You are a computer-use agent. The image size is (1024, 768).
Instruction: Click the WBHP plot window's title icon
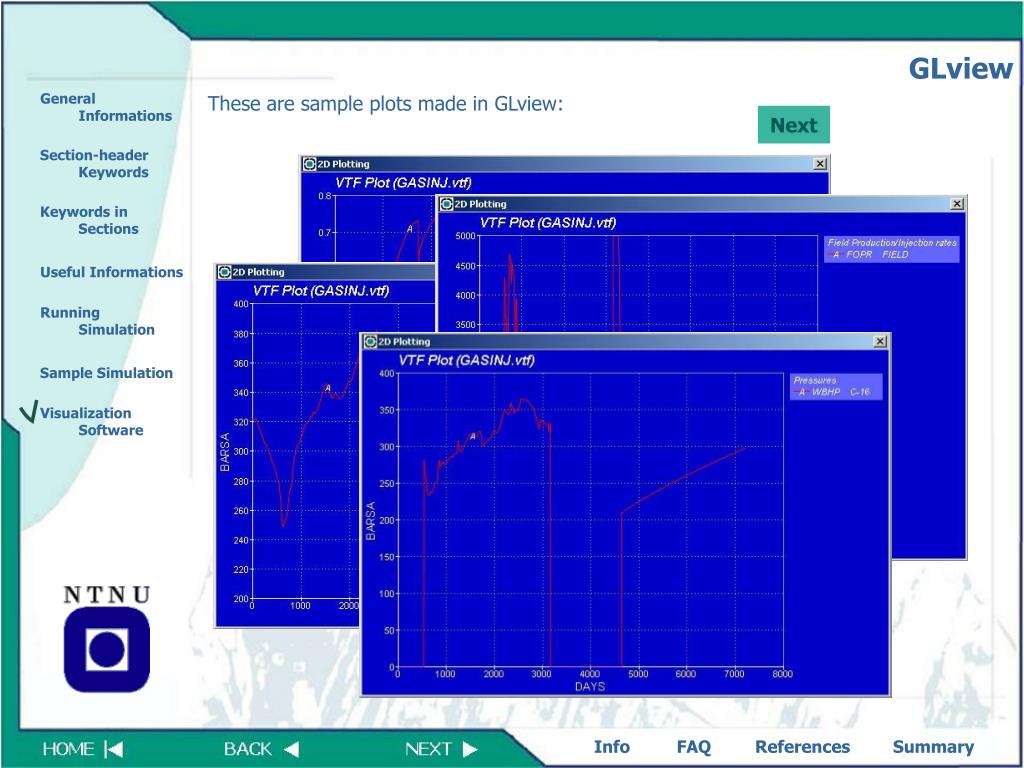[370, 342]
